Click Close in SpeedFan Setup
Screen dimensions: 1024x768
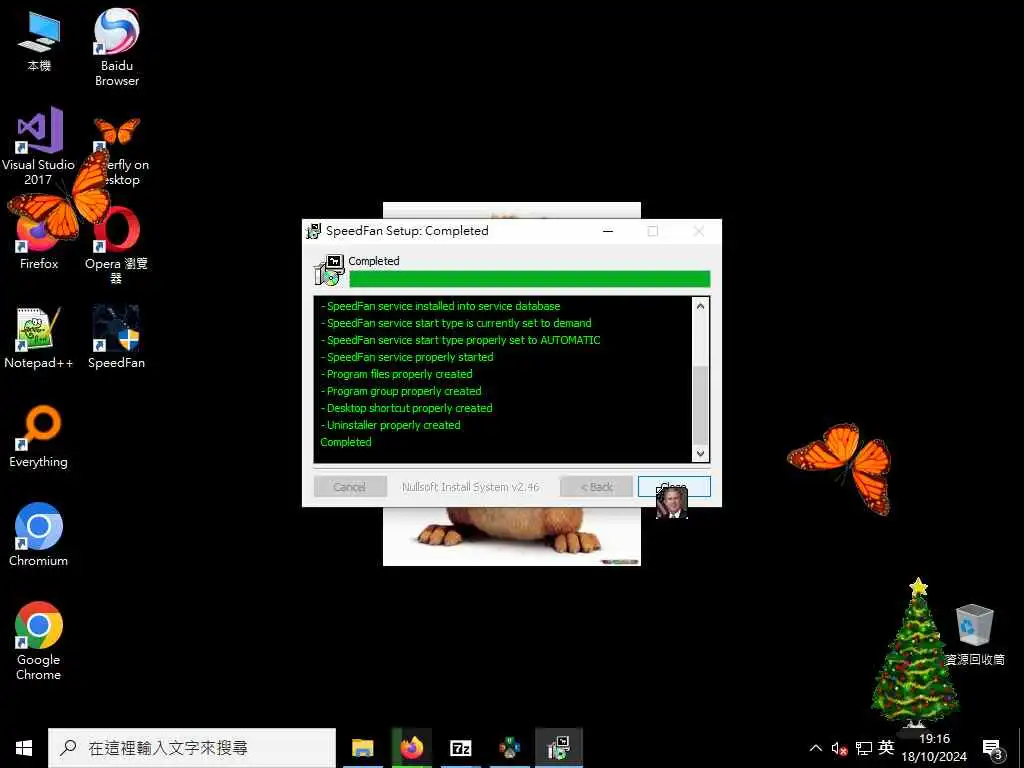coord(674,487)
